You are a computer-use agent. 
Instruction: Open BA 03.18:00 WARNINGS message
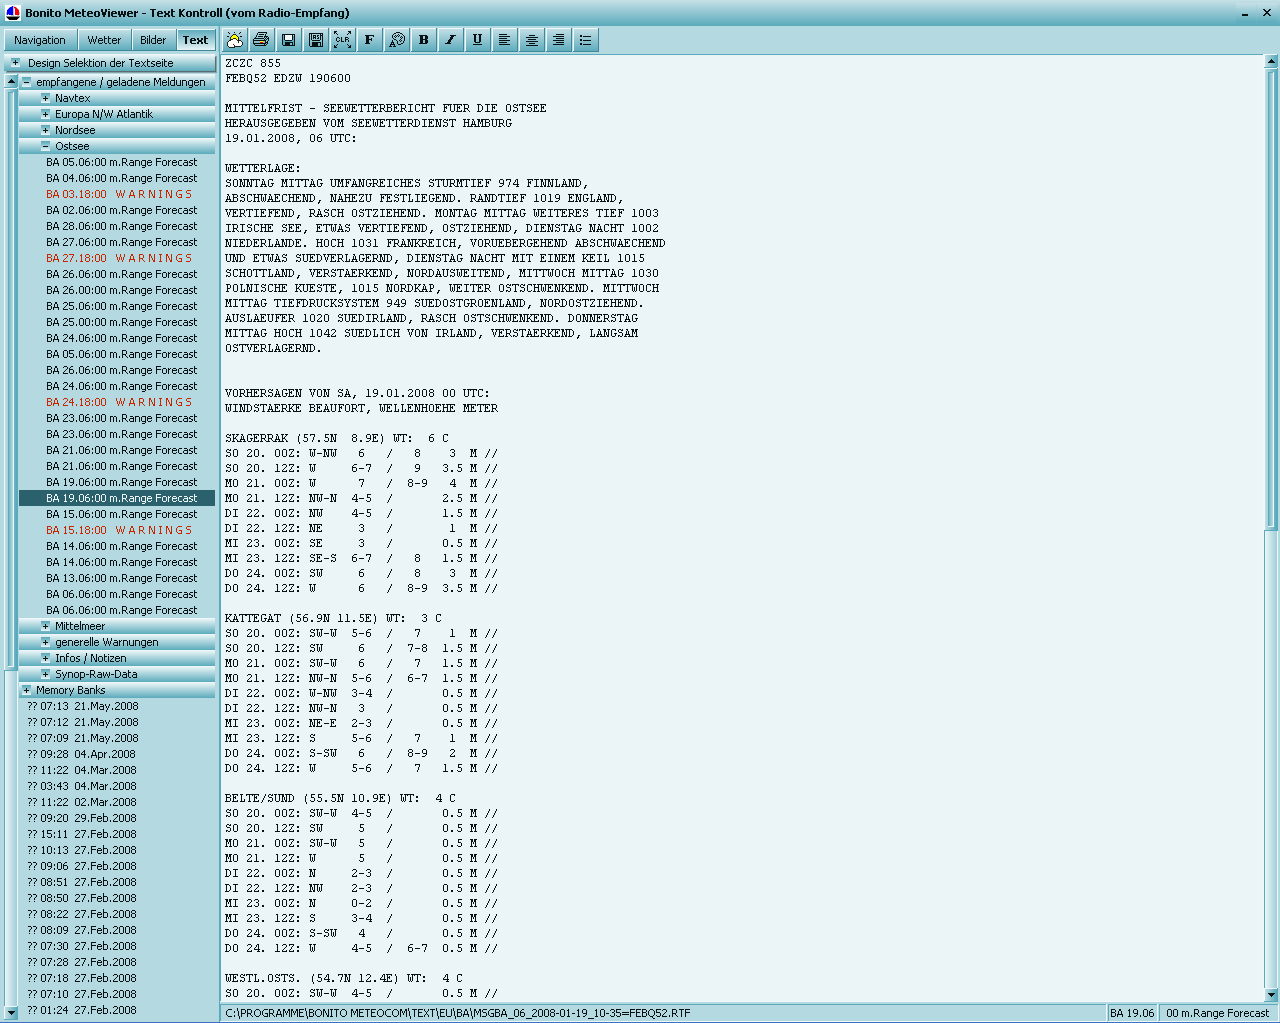119,194
